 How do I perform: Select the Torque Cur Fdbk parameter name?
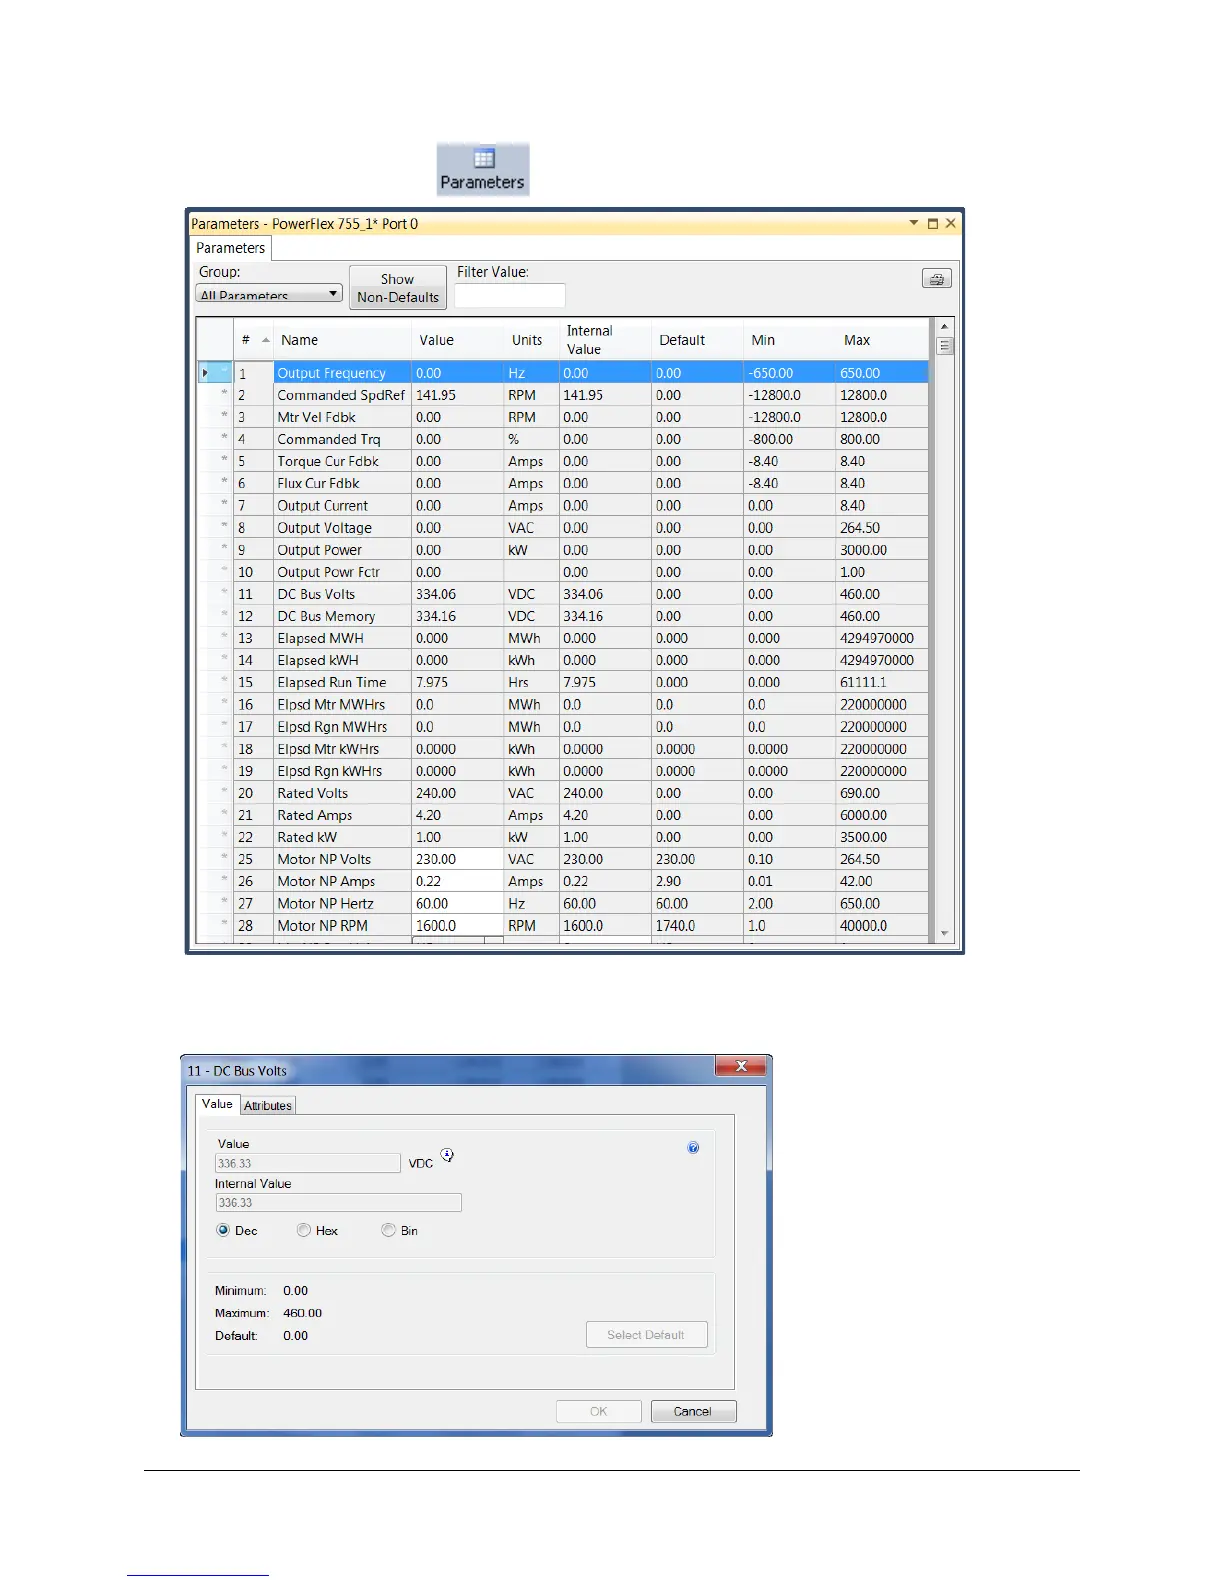pos(328,461)
